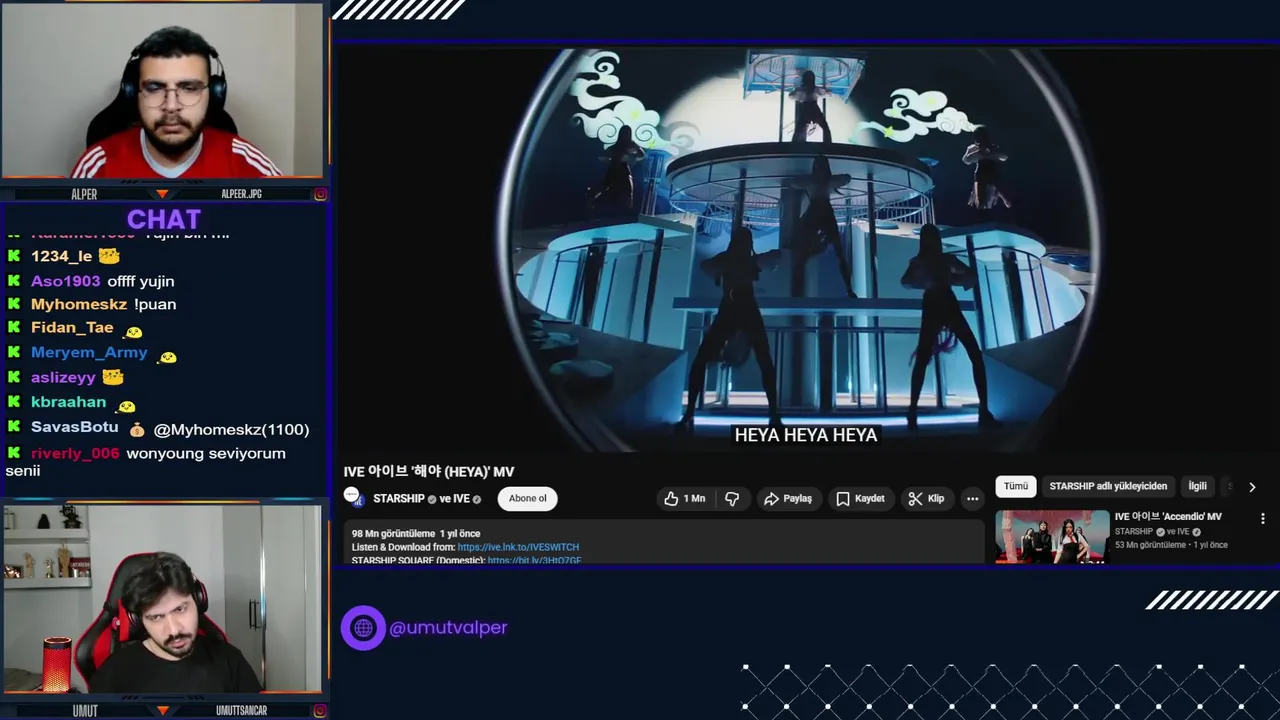This screenshot has height=720, width=1280.
Task: Click the ALPER name label
Action: (84, 194)
